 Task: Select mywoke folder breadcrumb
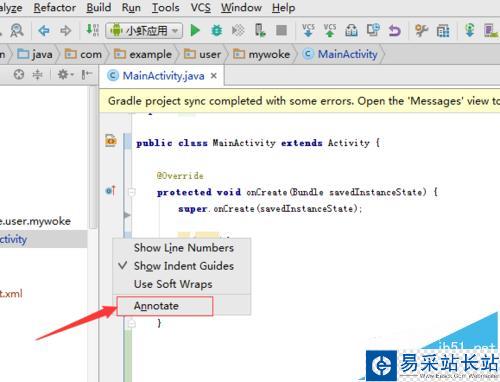(x=261, y=54)
